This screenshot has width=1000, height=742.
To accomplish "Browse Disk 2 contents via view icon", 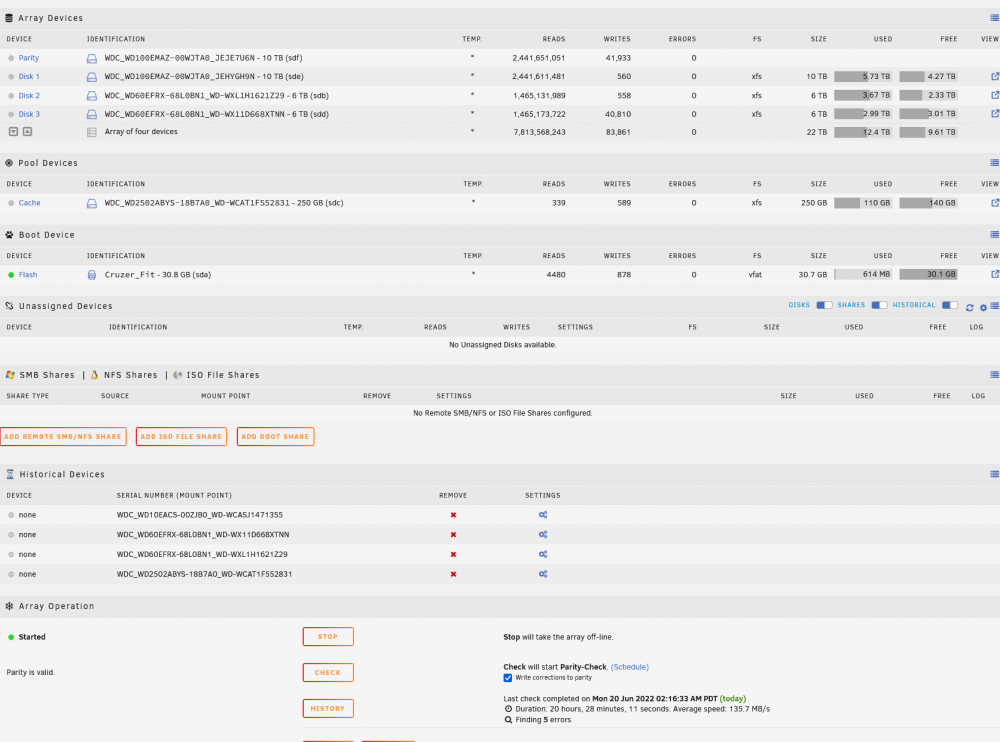I will (995, 95).
